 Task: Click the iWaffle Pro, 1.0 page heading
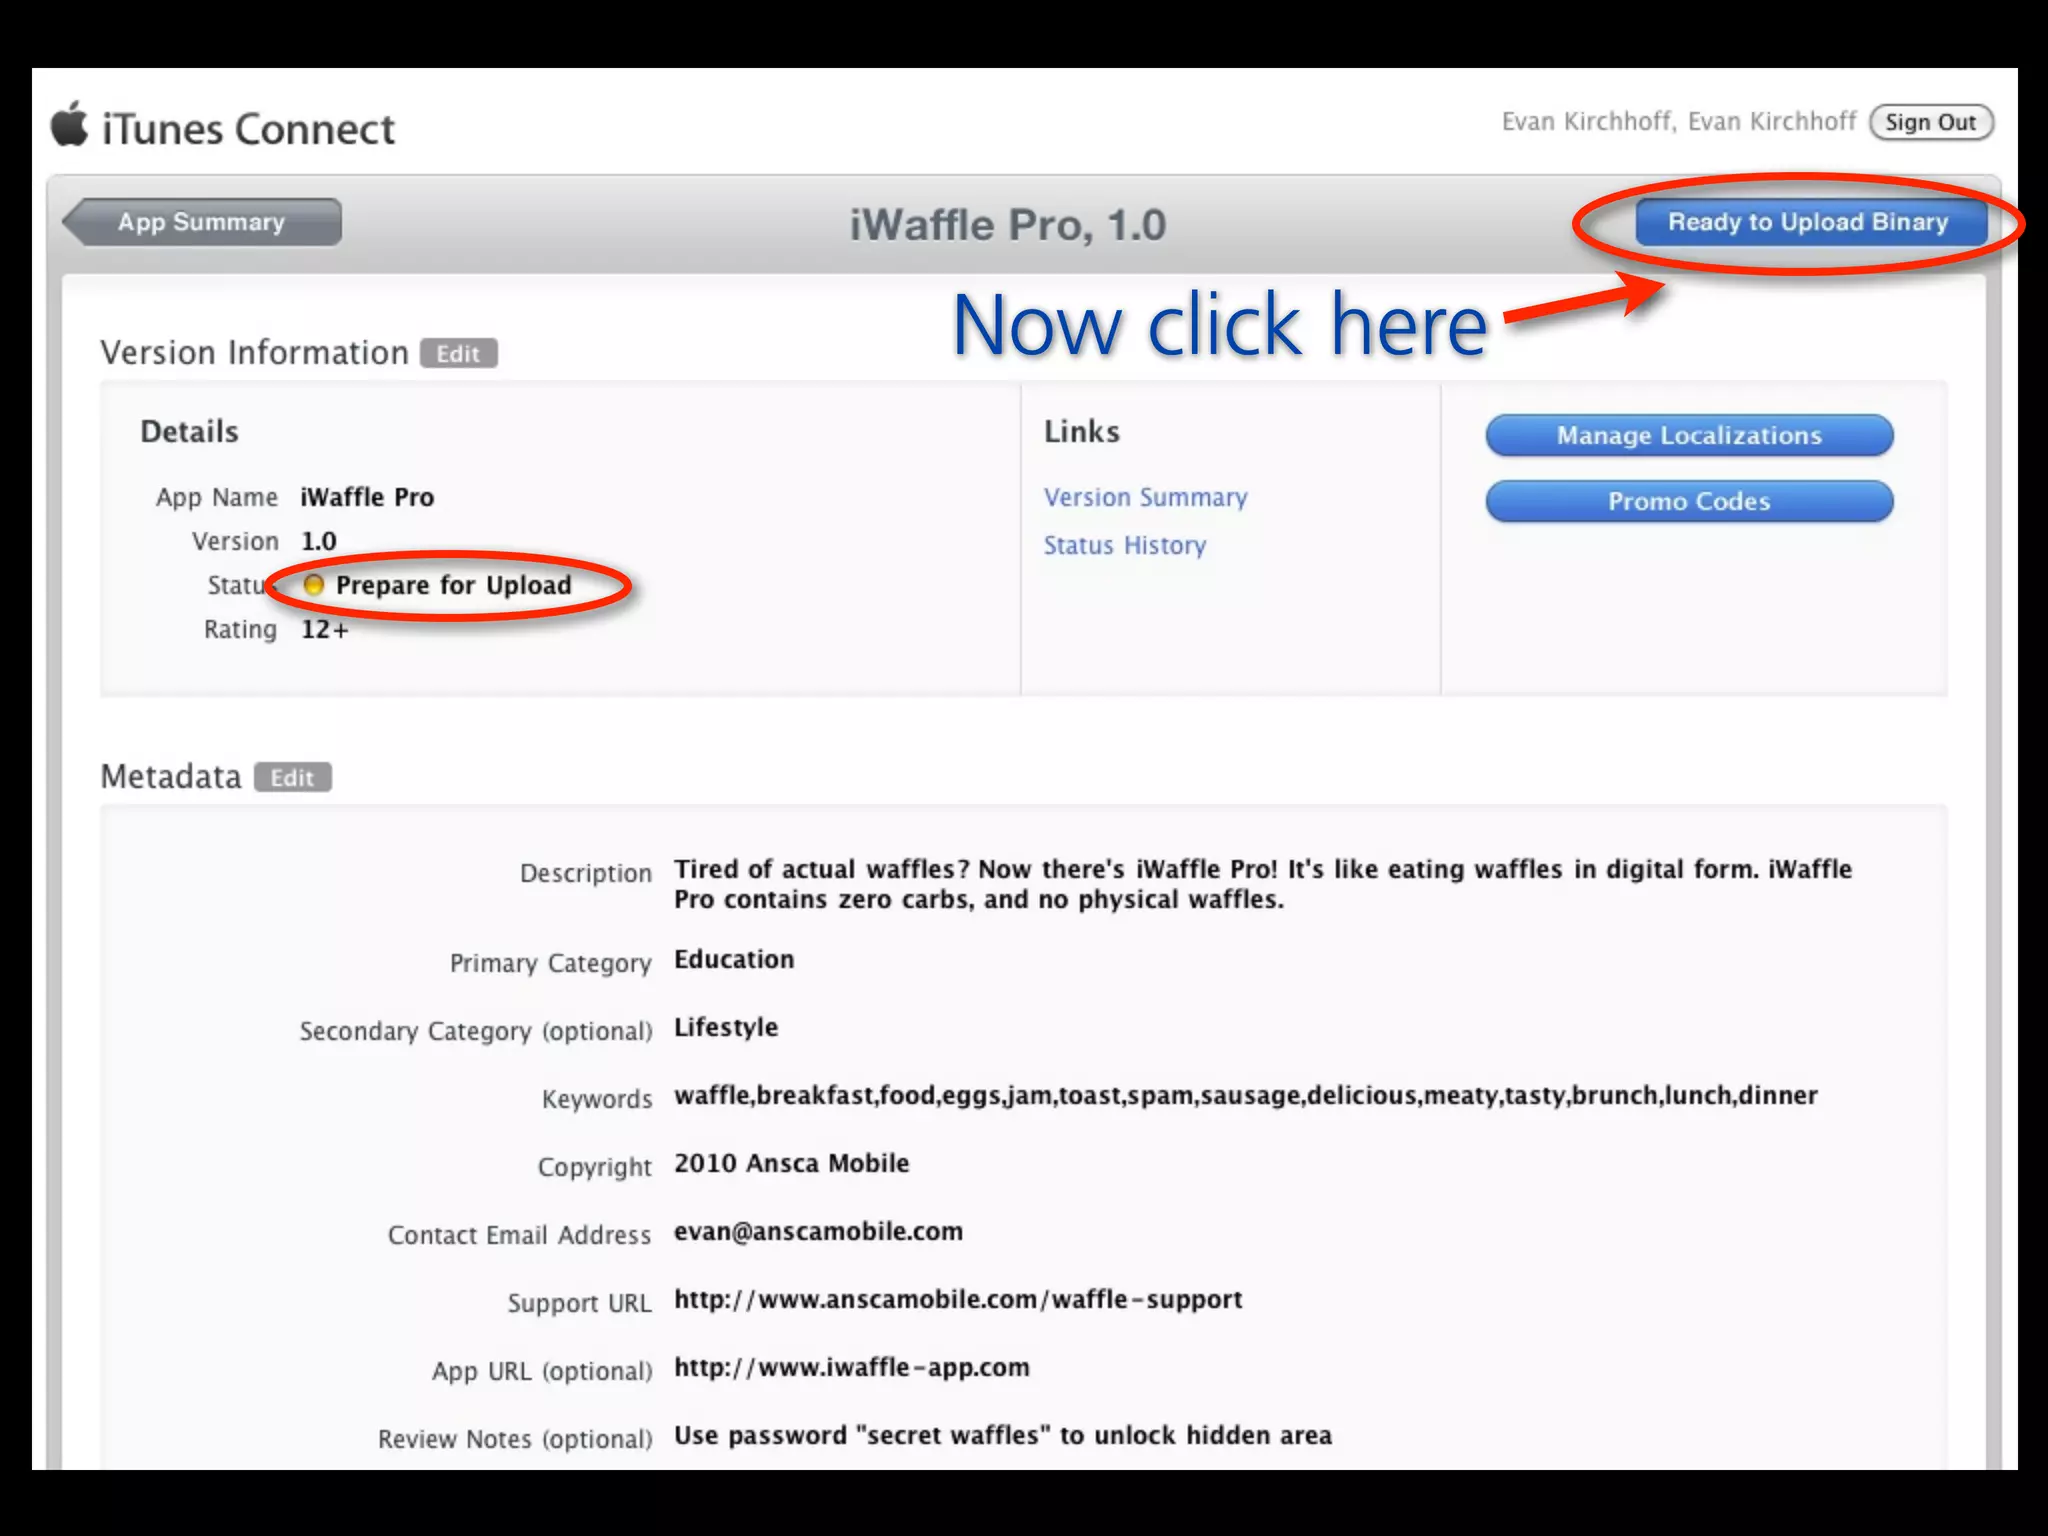(1007, 225)
